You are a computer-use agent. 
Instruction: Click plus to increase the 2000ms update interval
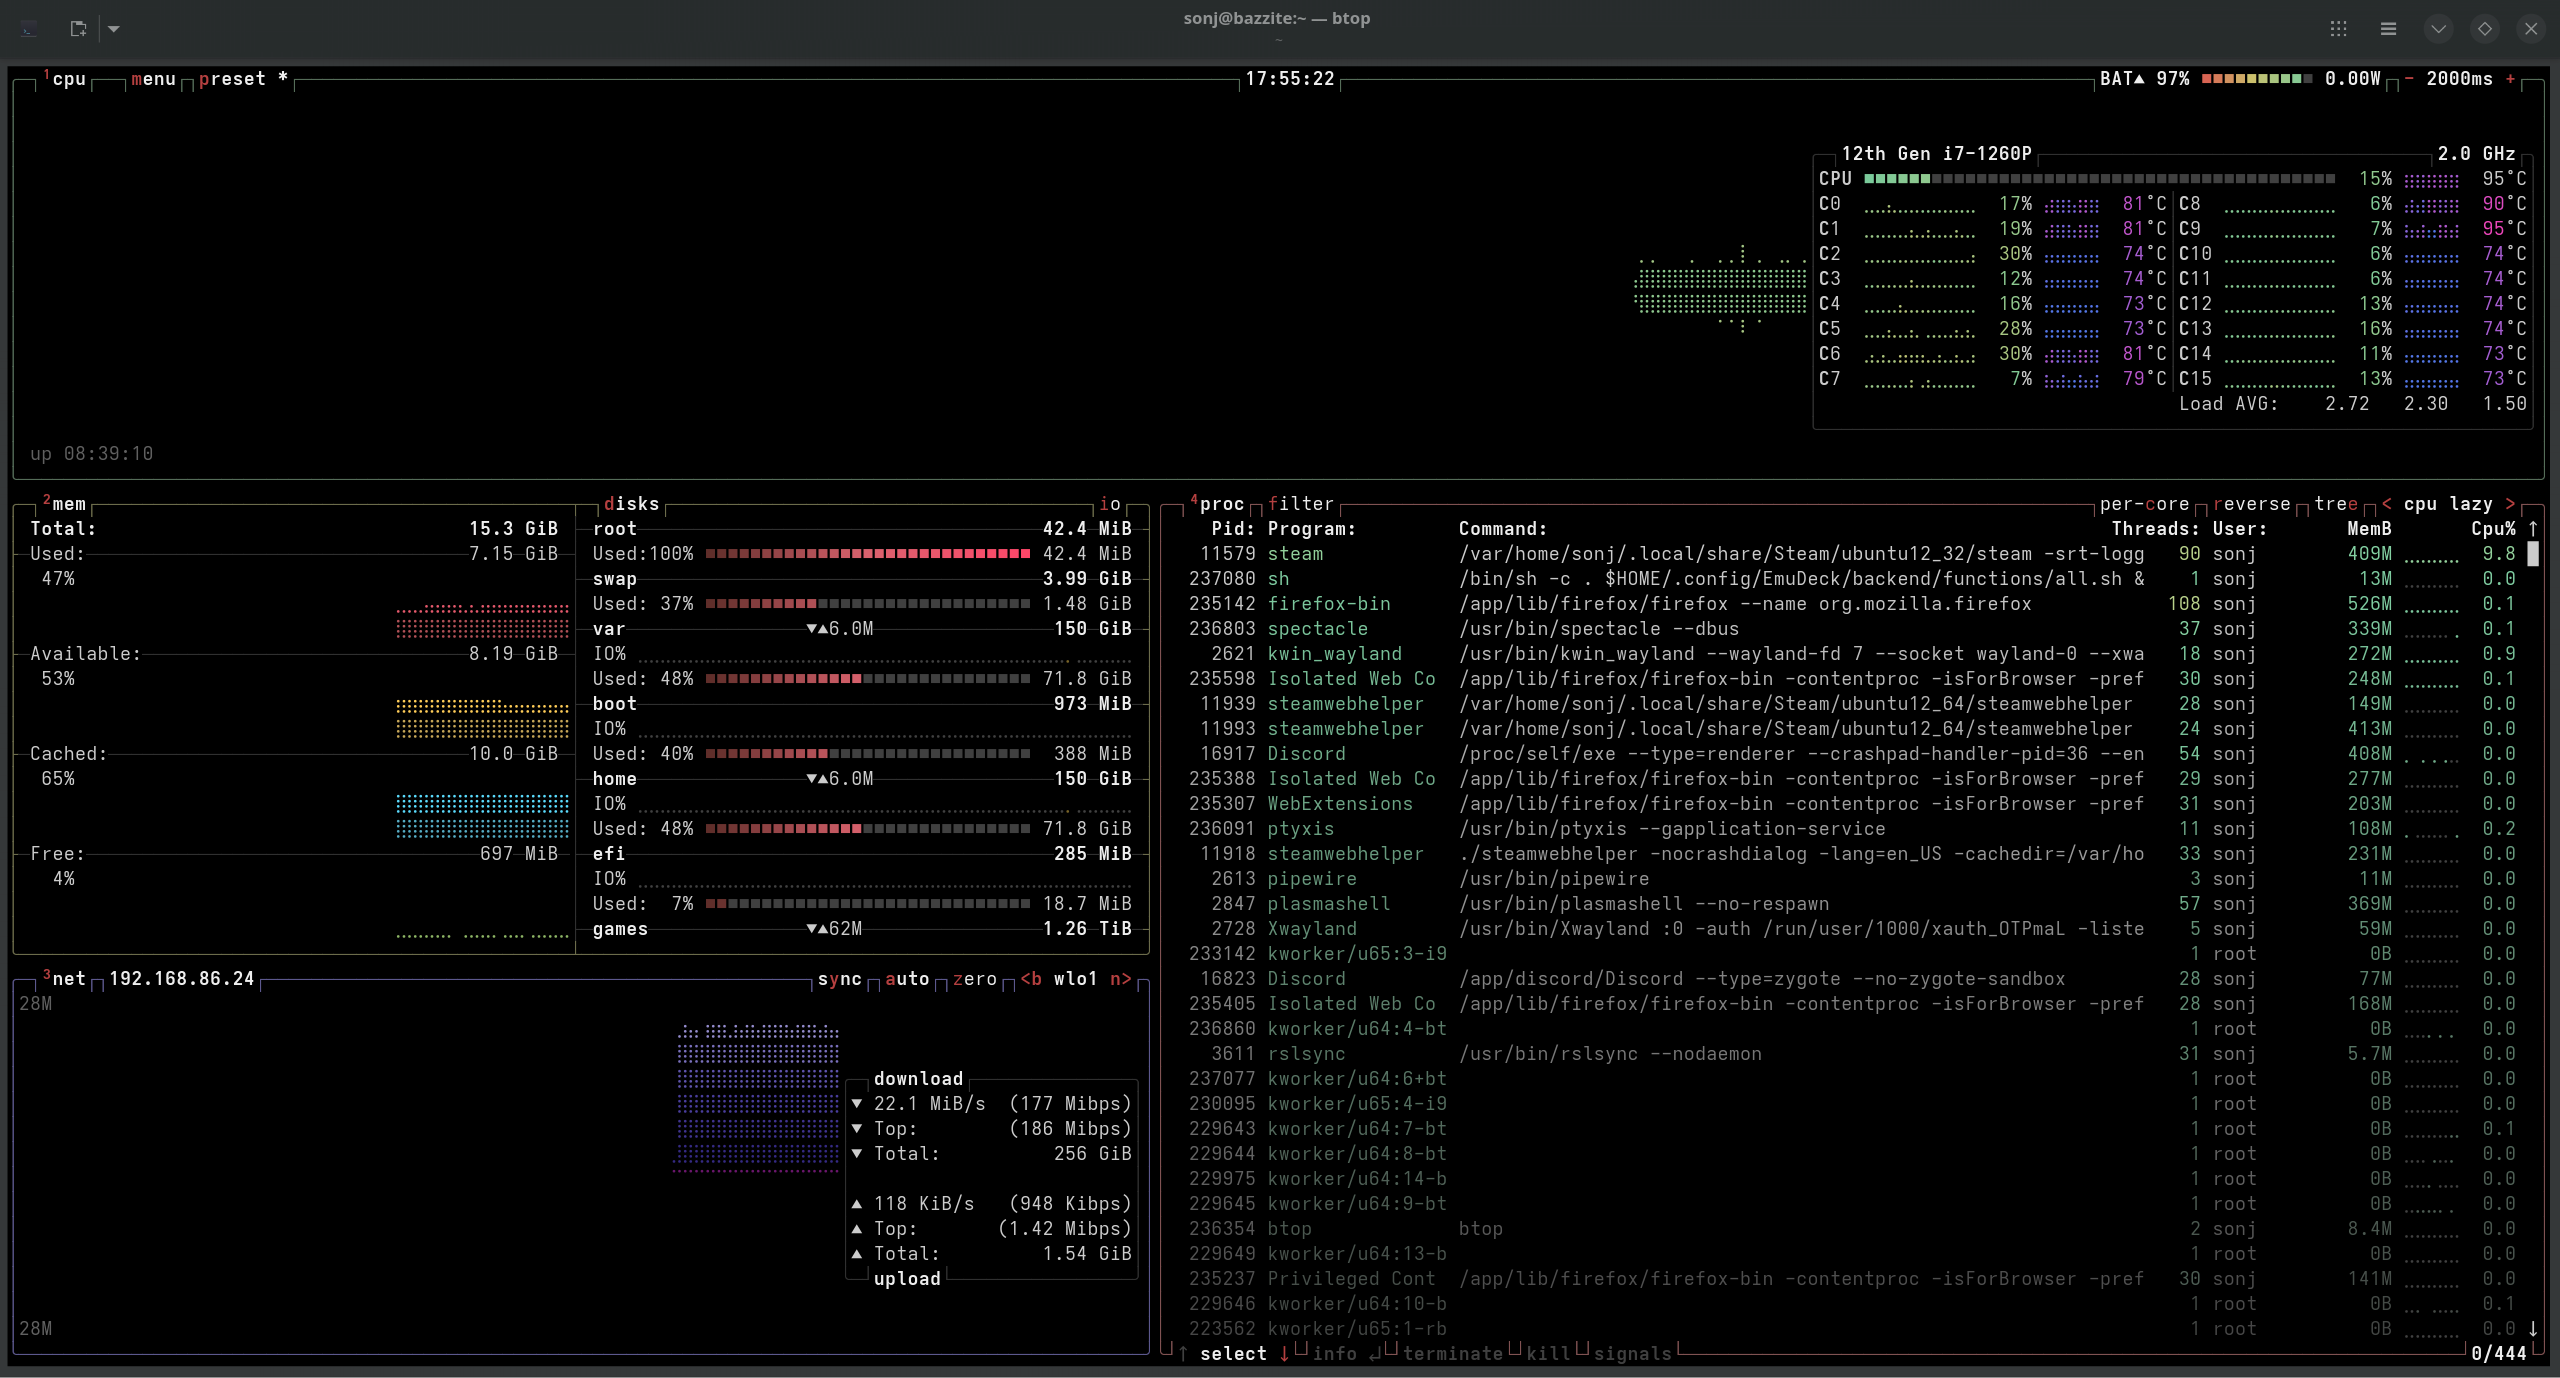(x=2512, y=78)
